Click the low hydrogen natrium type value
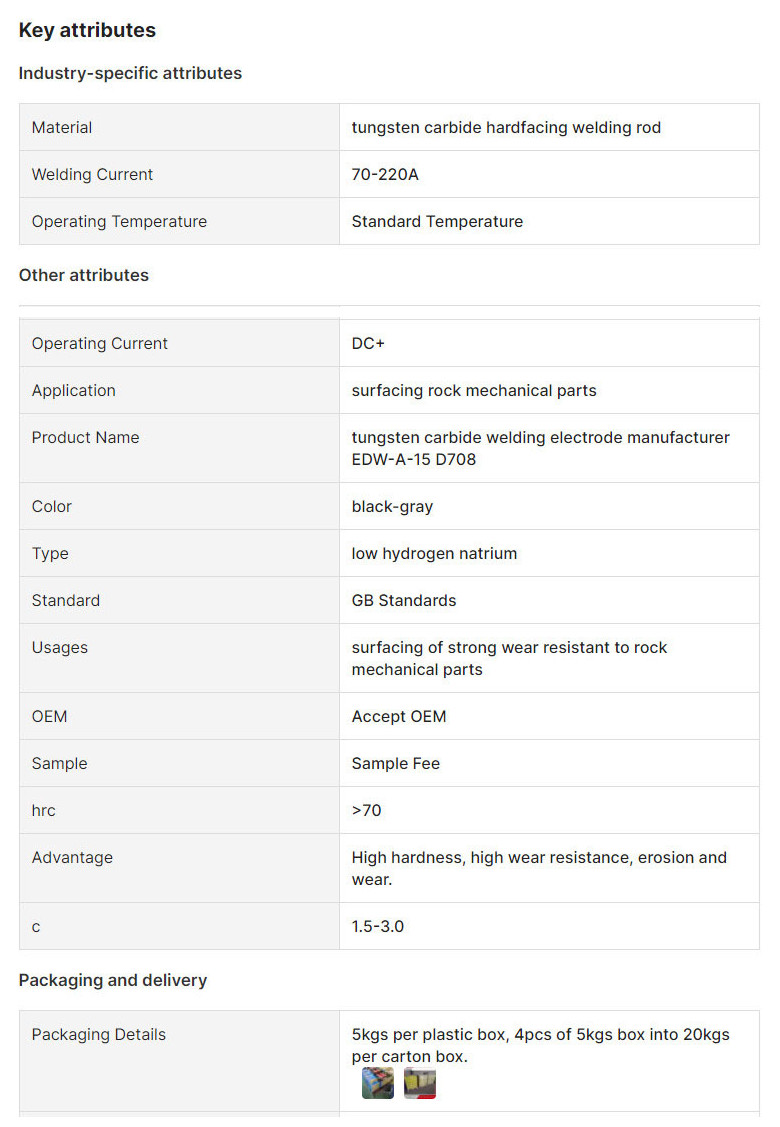This screenshot has width=780, height=1127. click(434, 553)
